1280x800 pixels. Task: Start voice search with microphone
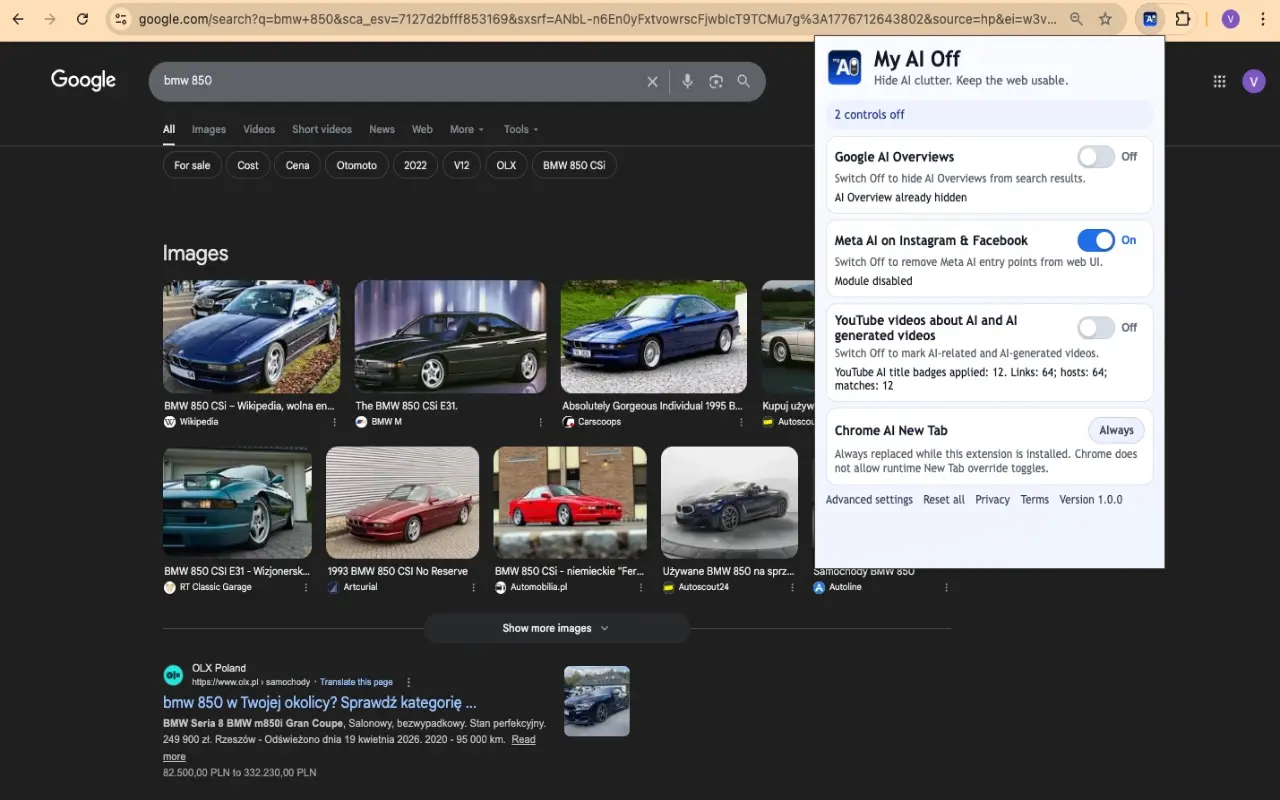coord(687,81)
